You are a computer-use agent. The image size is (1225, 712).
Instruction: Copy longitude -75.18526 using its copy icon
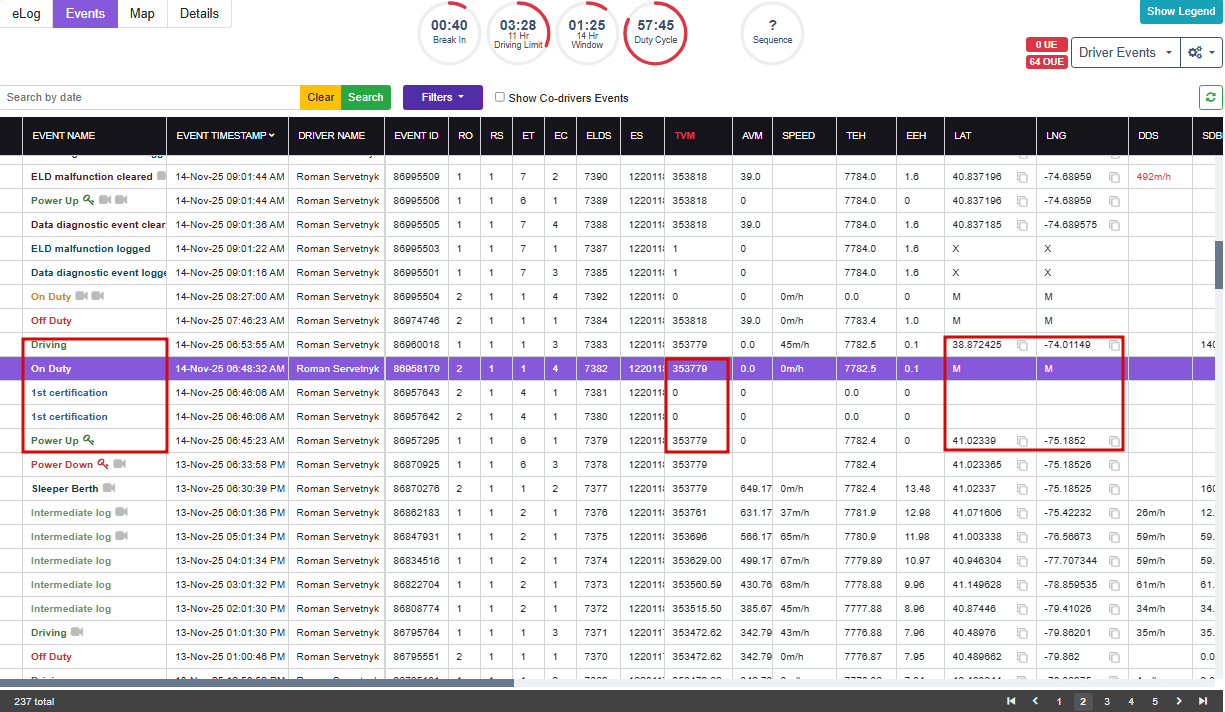click(1114, 465)
